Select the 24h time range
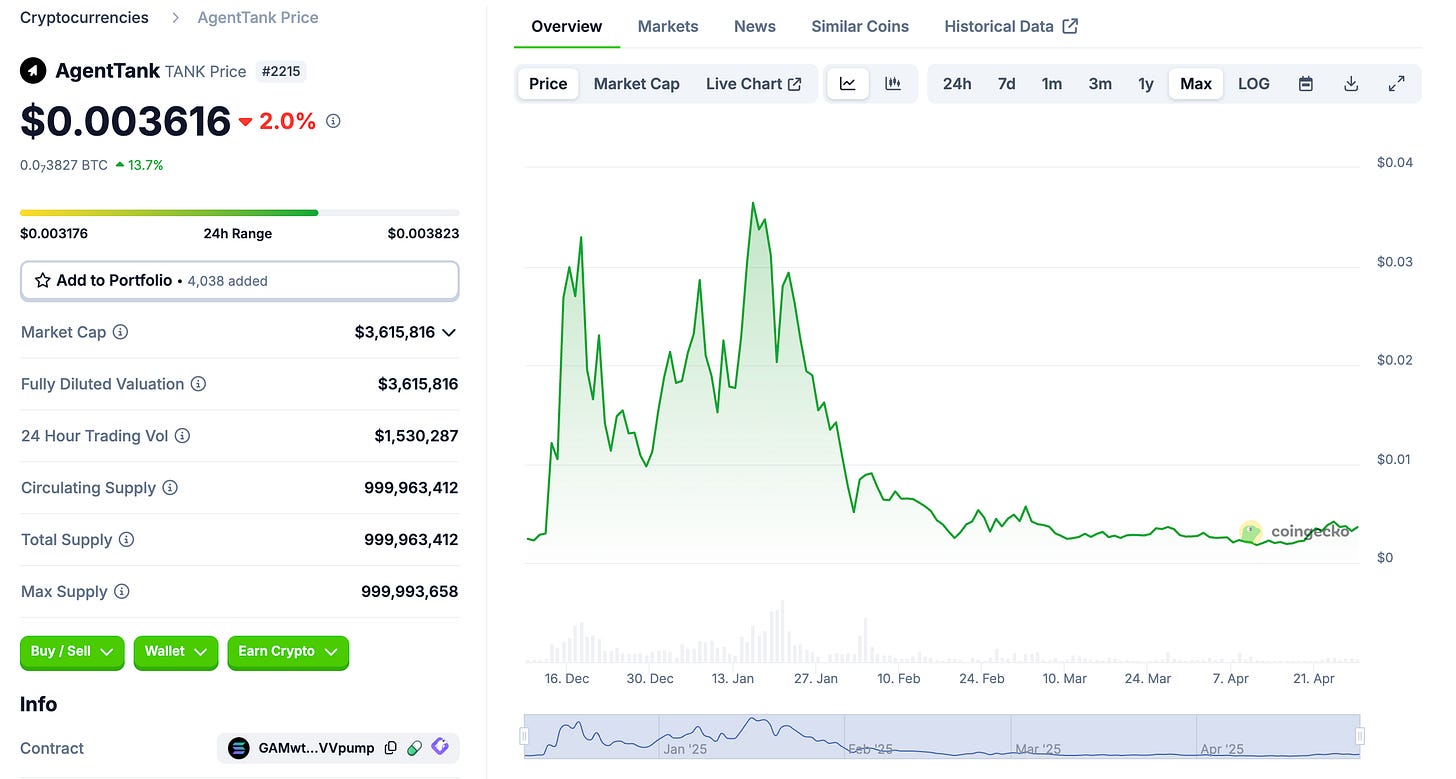1456x779 pixels. (957, 84)
